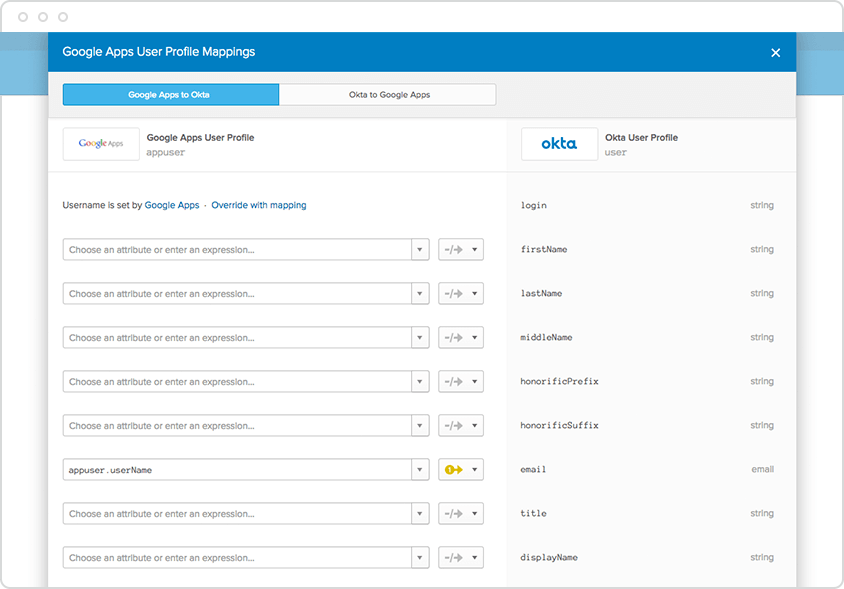Click the middleName mapping arrow icon

tap(453, 338)
